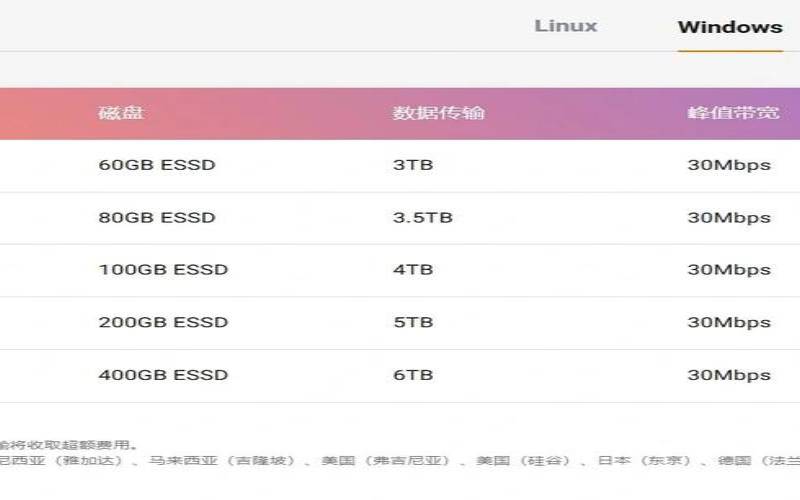The width and height of the screenshot is (800, 500).
Task: Click the 3.5TB data transfer value
Action: [x=423, y=217]
